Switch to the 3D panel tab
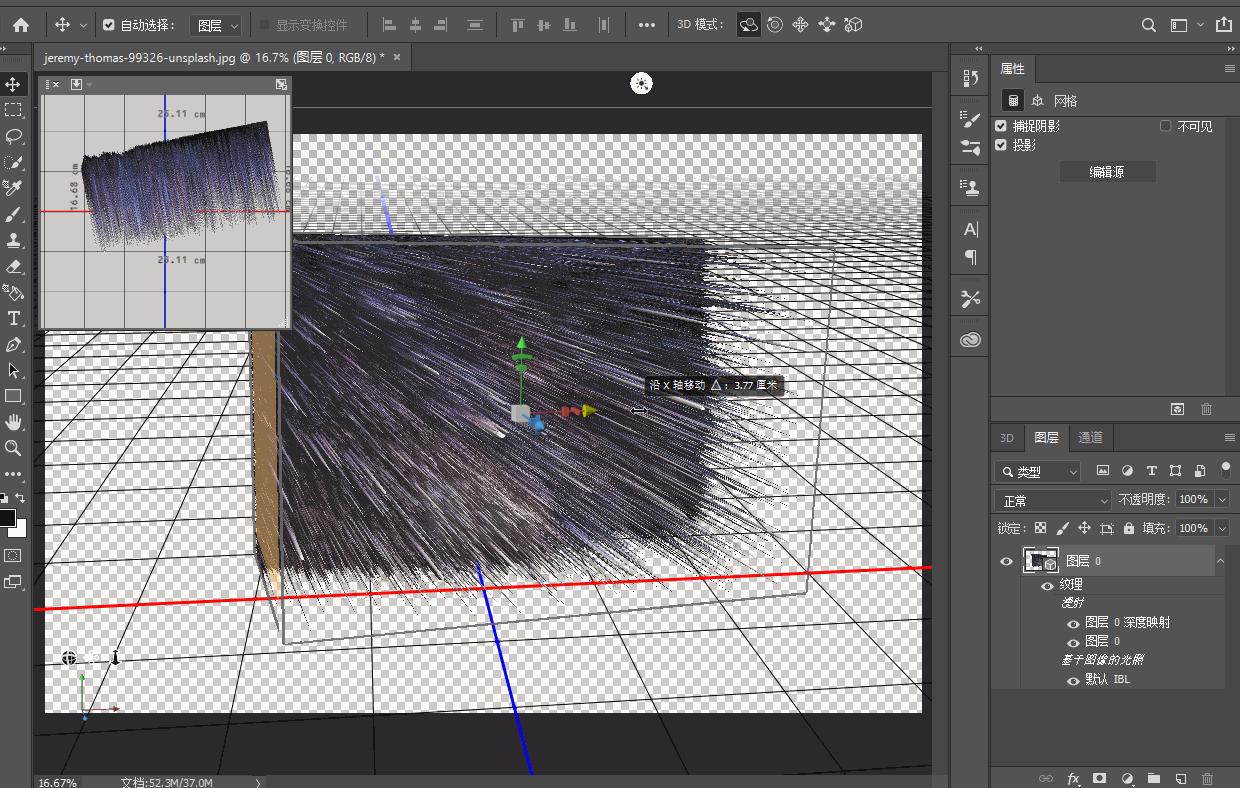Image resolution: width=1240 pixels, height=788 pixels. pos(1007,437)
